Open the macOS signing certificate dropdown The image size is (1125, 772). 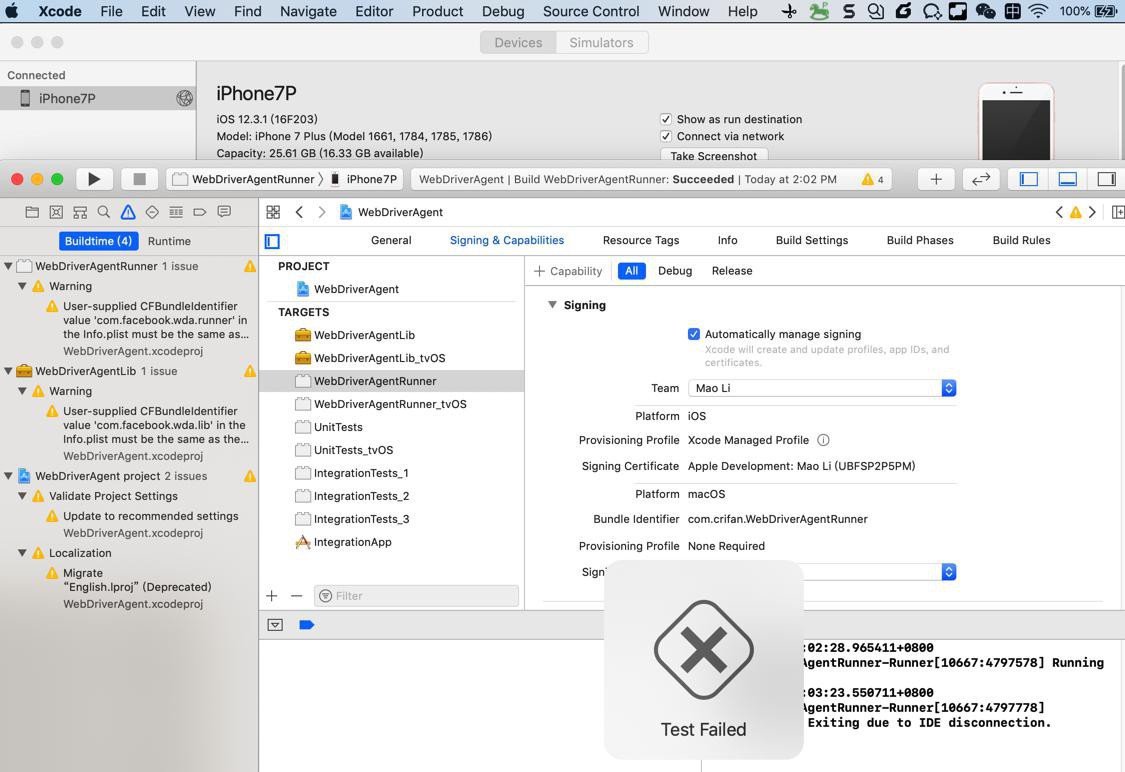pos(879,572)
